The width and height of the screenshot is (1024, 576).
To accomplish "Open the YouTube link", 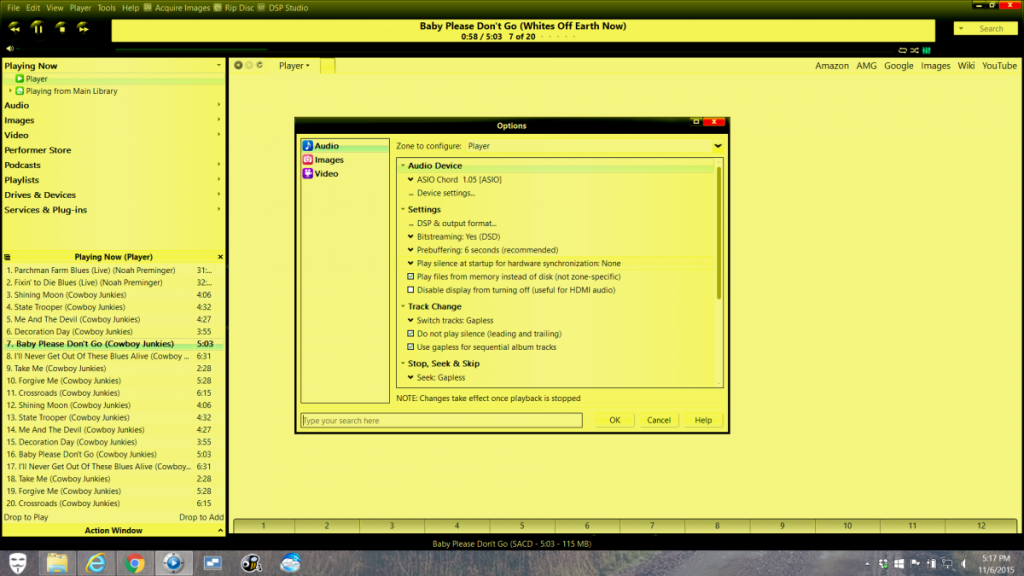I will click(999, 66).
